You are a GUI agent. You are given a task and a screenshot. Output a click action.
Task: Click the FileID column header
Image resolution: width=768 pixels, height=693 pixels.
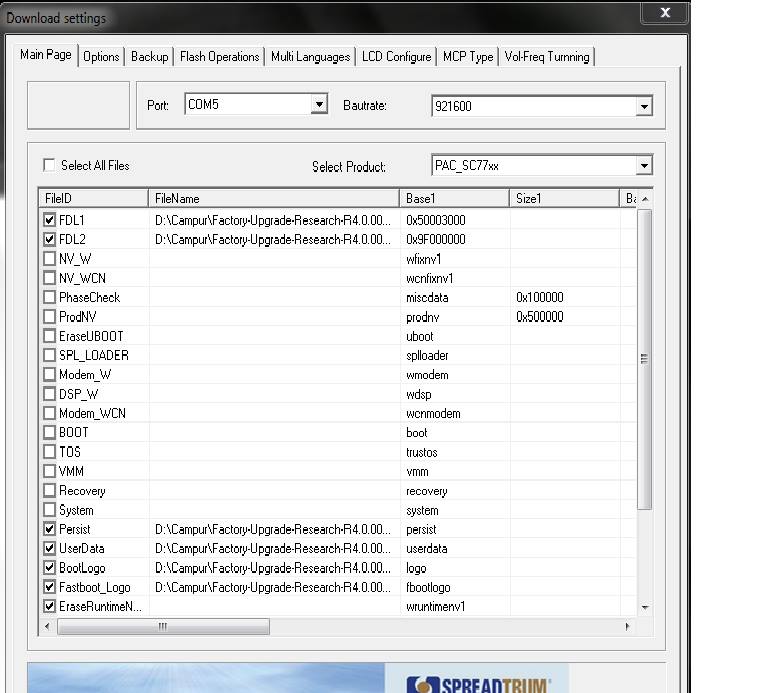(x=93, y=198)
